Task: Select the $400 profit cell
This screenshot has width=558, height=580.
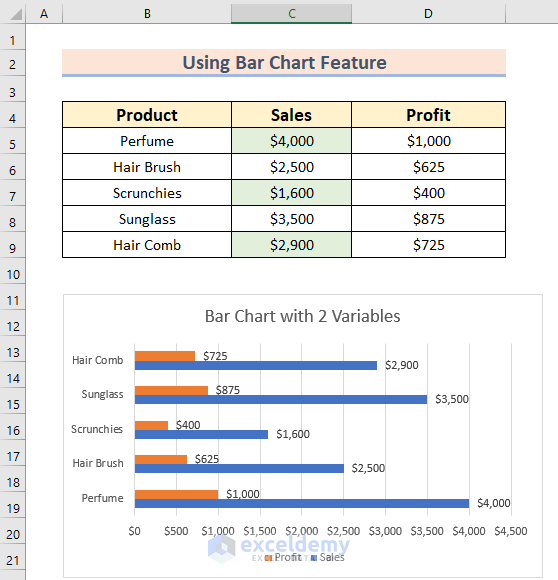Action: click(x=428, y=193)
